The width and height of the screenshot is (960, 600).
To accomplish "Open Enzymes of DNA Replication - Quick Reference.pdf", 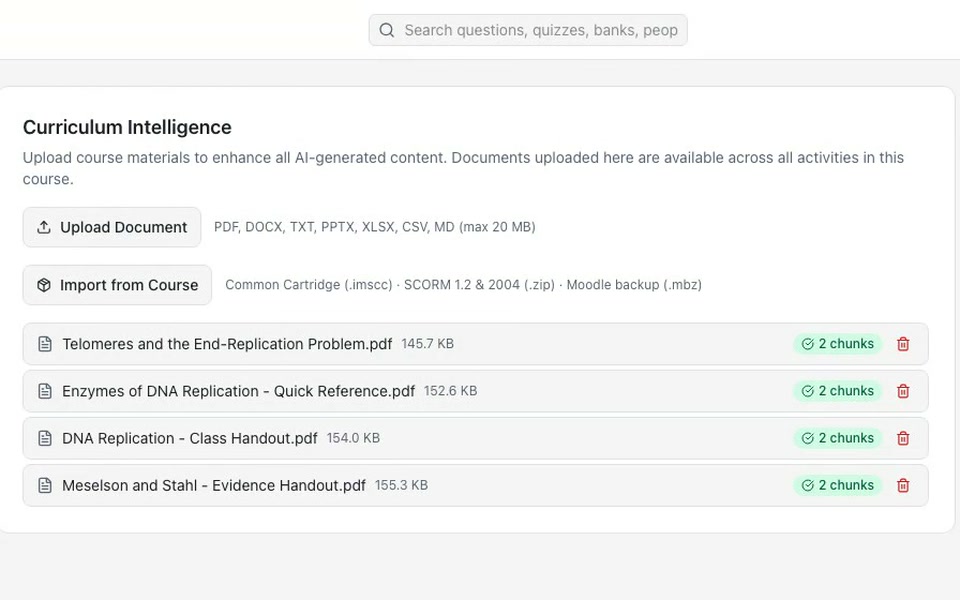I will (239, 391).
